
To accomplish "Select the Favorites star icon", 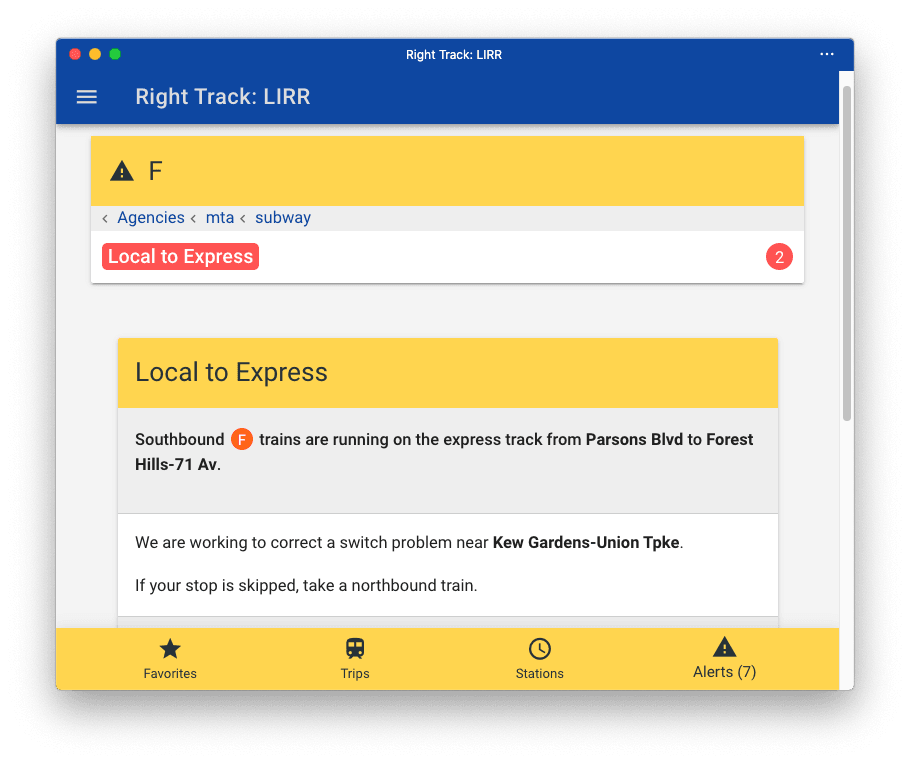I will 170,646.
